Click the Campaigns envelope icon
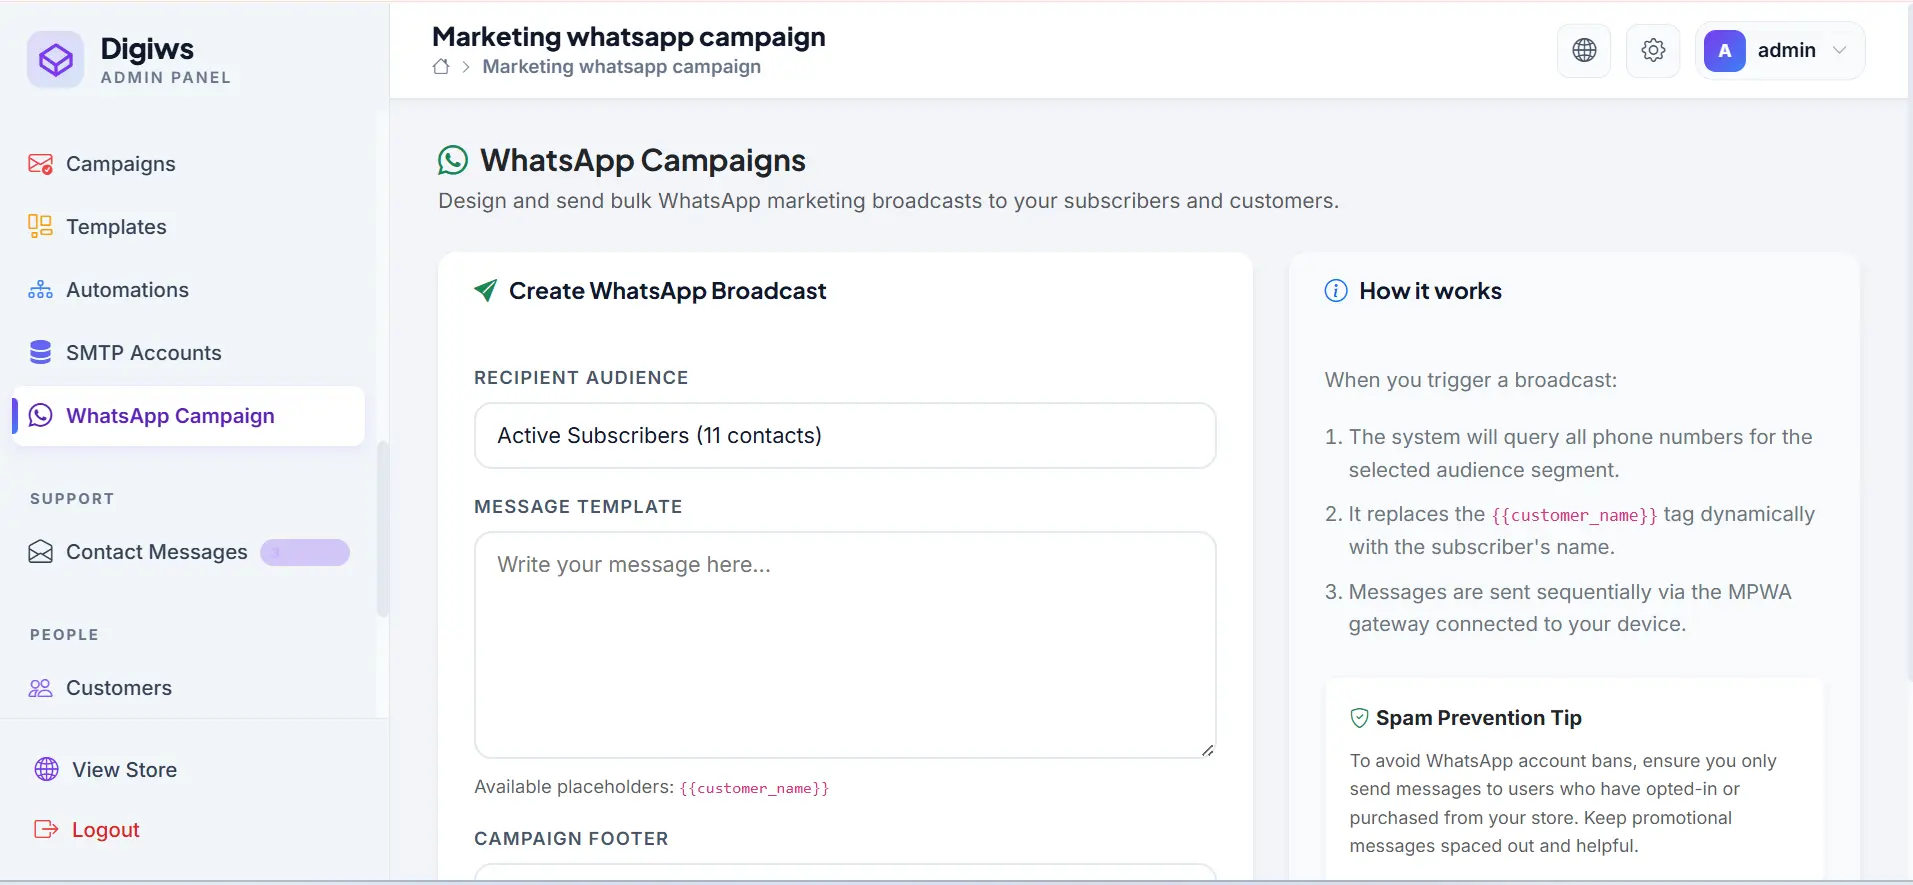Viewport: 1913px width, 885px height. pos(40,164)
